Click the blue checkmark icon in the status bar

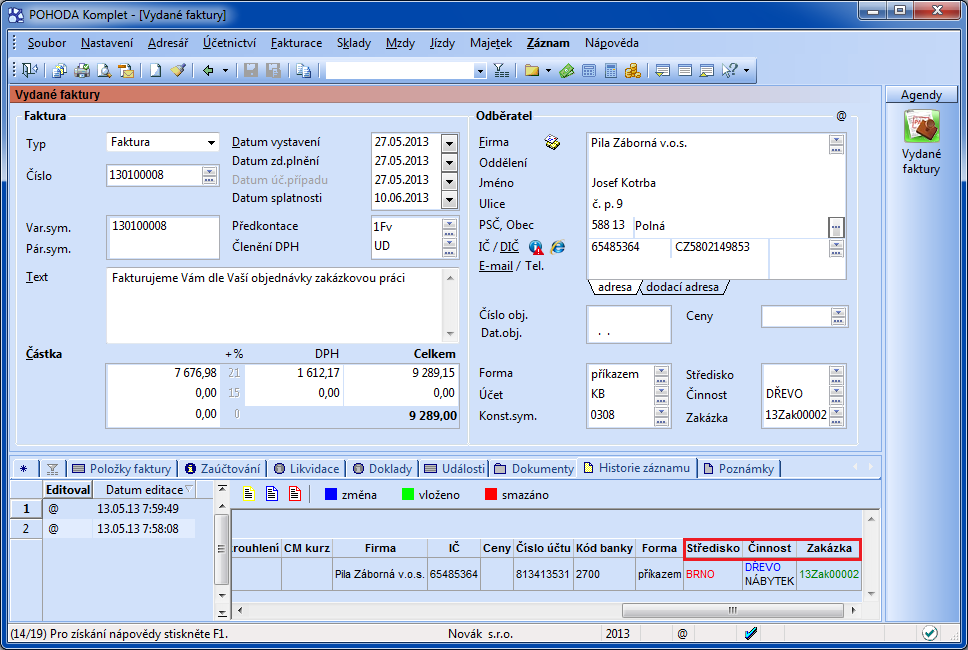(x=751, y=633)
